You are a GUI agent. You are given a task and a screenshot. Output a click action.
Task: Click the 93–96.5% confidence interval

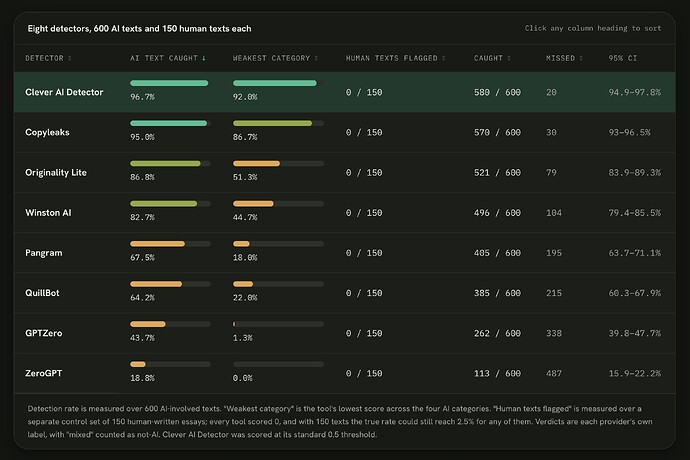tap(629, 132)
